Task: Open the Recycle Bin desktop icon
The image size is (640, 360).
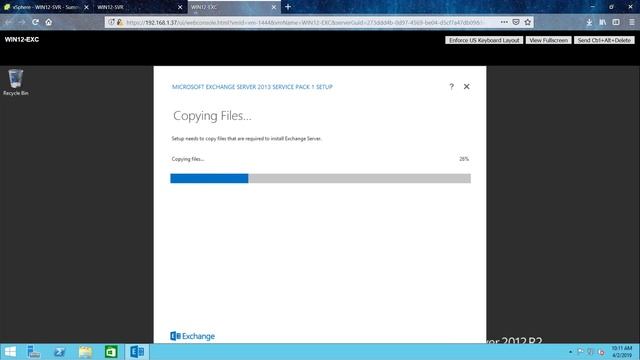Action: click(16, 82)
